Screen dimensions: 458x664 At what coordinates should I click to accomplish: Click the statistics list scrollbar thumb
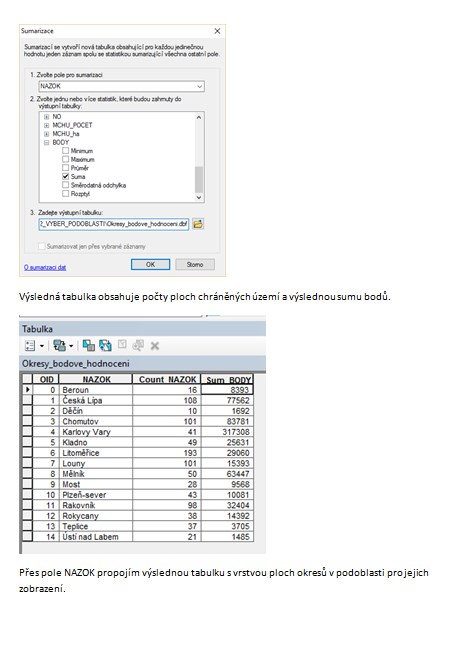(x=199, y=180)
